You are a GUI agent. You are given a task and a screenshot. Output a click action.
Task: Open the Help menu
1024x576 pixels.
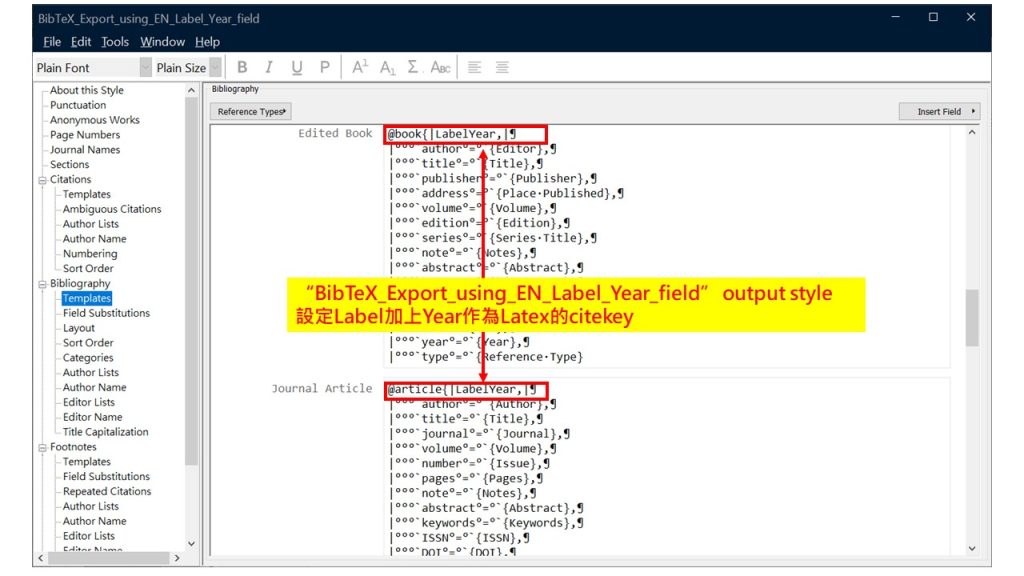point(207,42)
